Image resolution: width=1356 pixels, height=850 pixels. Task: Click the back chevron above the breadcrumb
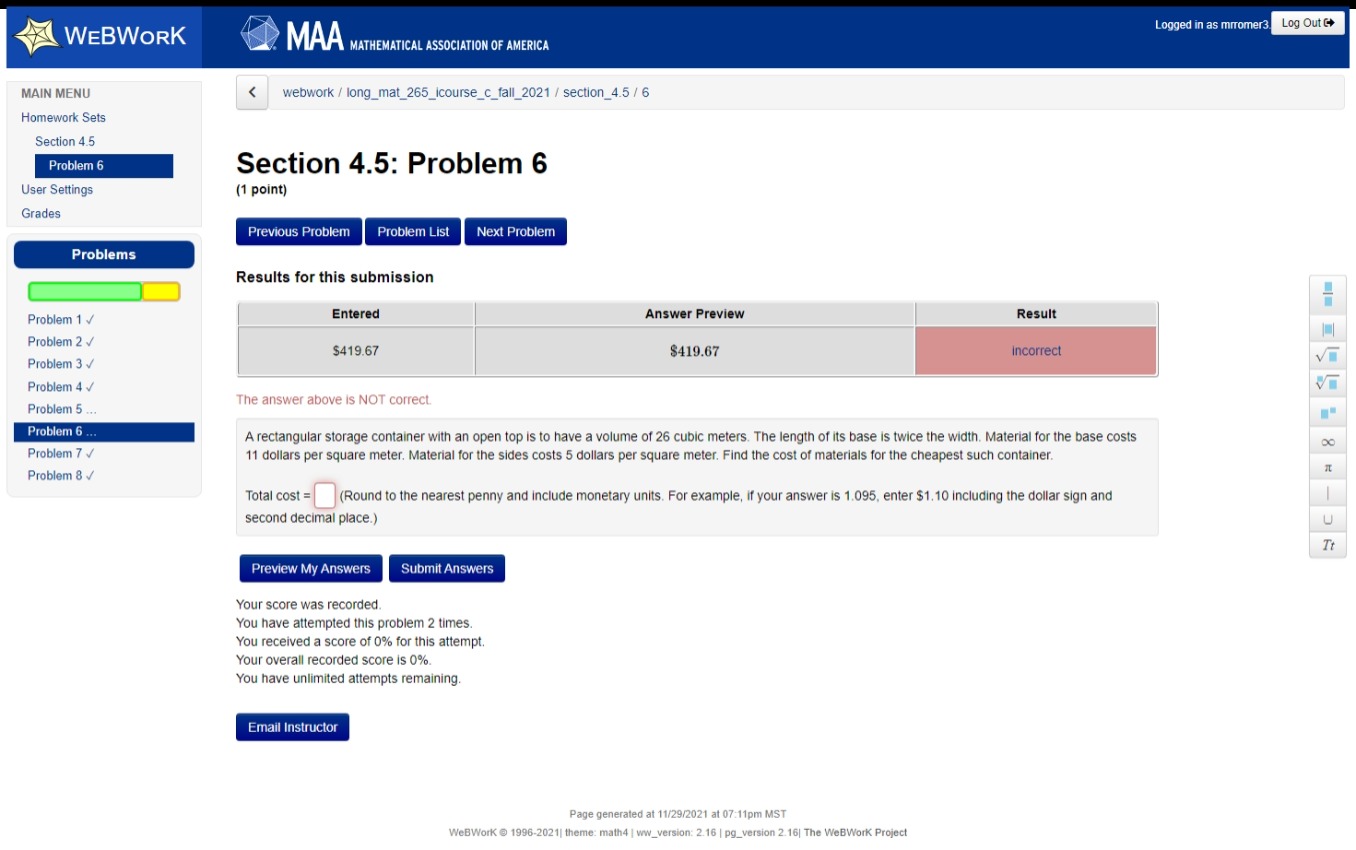pos(251,92)
